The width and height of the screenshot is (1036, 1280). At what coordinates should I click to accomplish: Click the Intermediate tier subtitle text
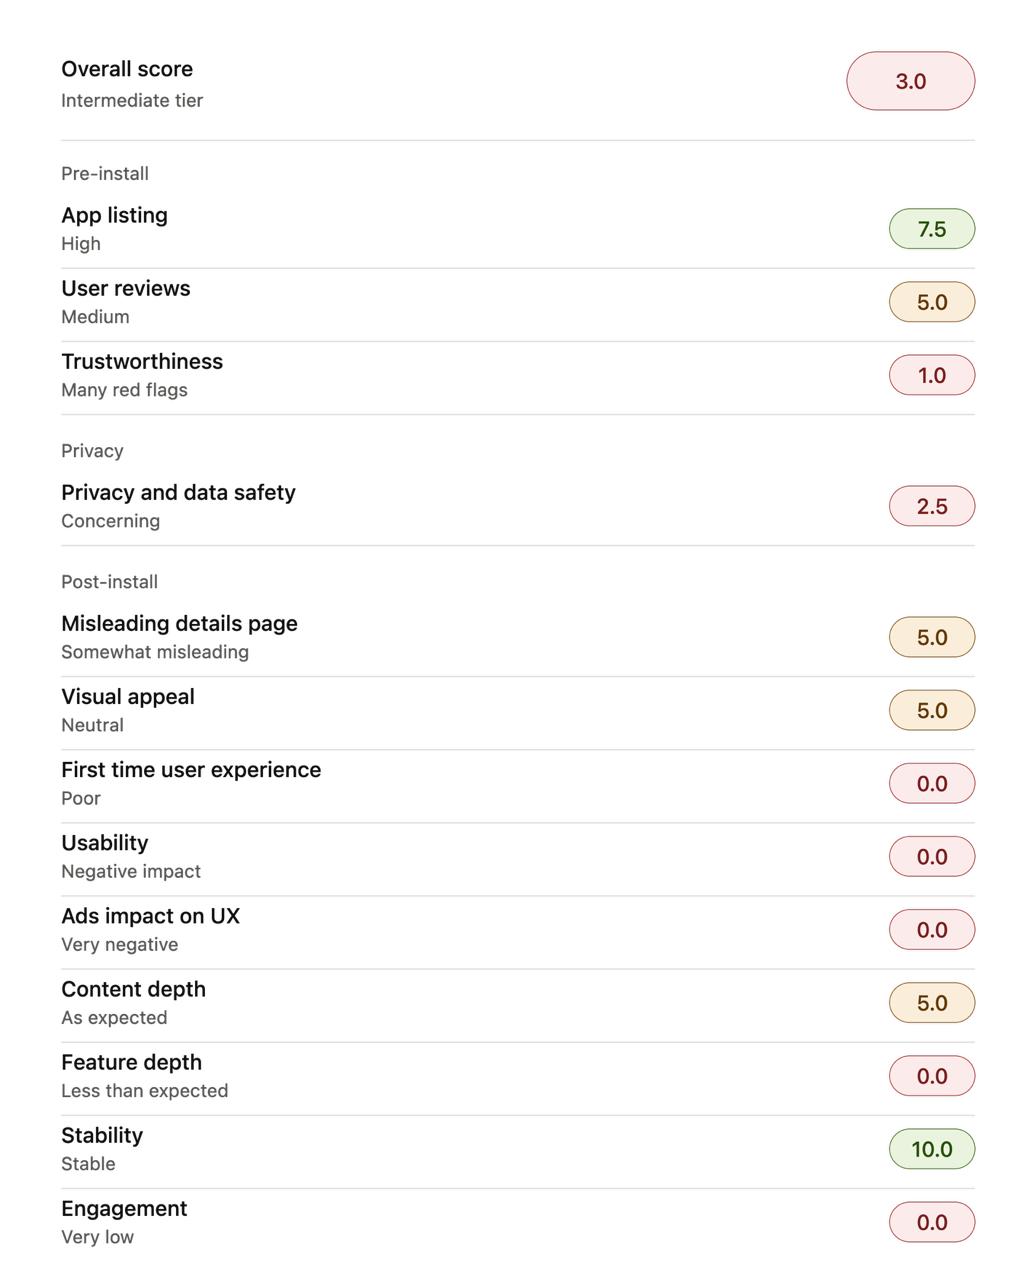[x=132, y=100]
